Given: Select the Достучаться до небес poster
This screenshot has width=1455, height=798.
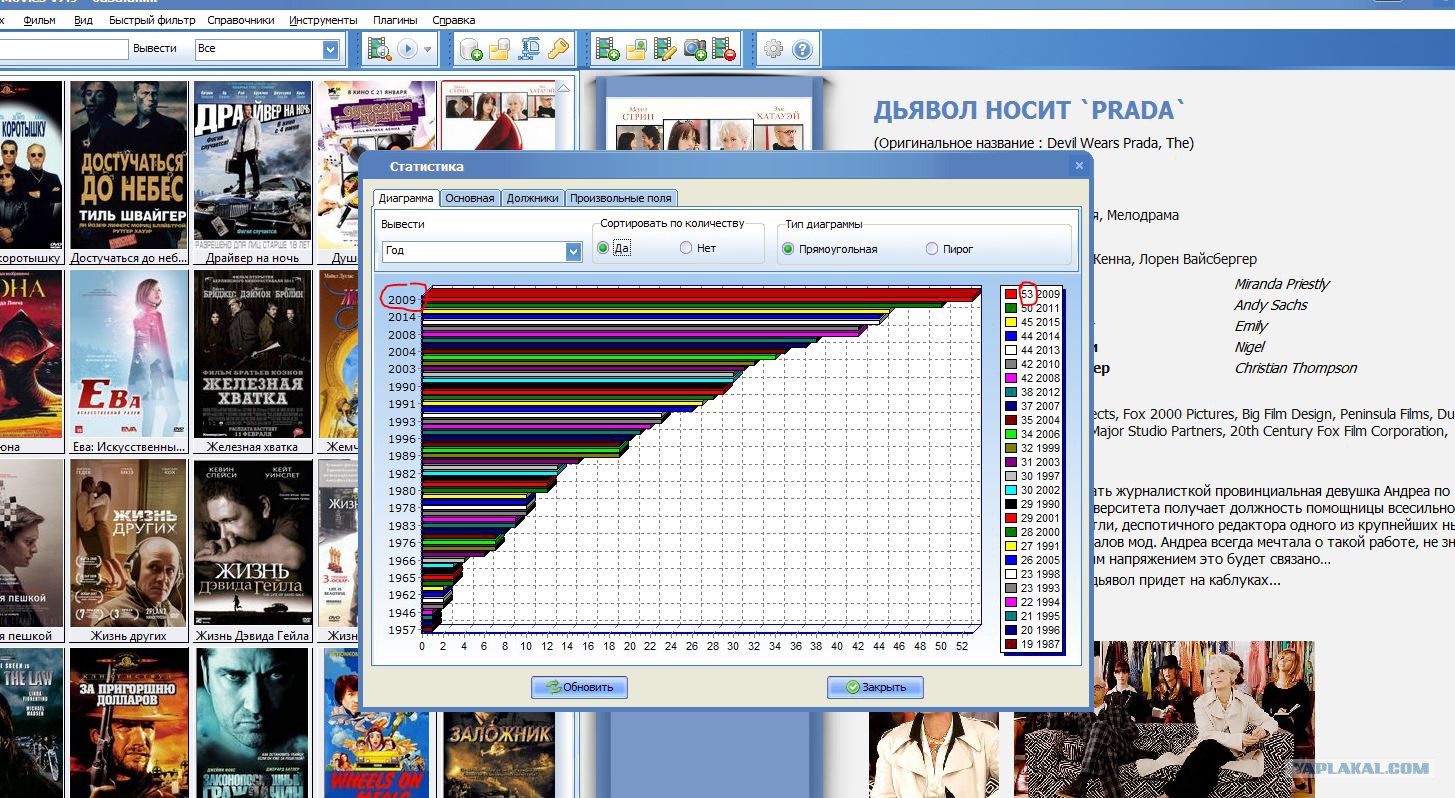Looking at the screenshot, I should click(129, 165).
